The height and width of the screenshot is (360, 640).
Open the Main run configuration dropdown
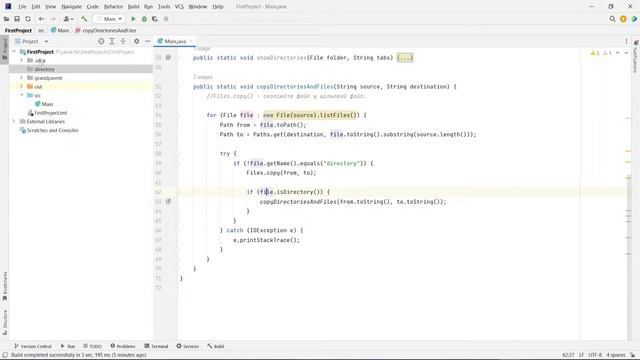(109, 19)
